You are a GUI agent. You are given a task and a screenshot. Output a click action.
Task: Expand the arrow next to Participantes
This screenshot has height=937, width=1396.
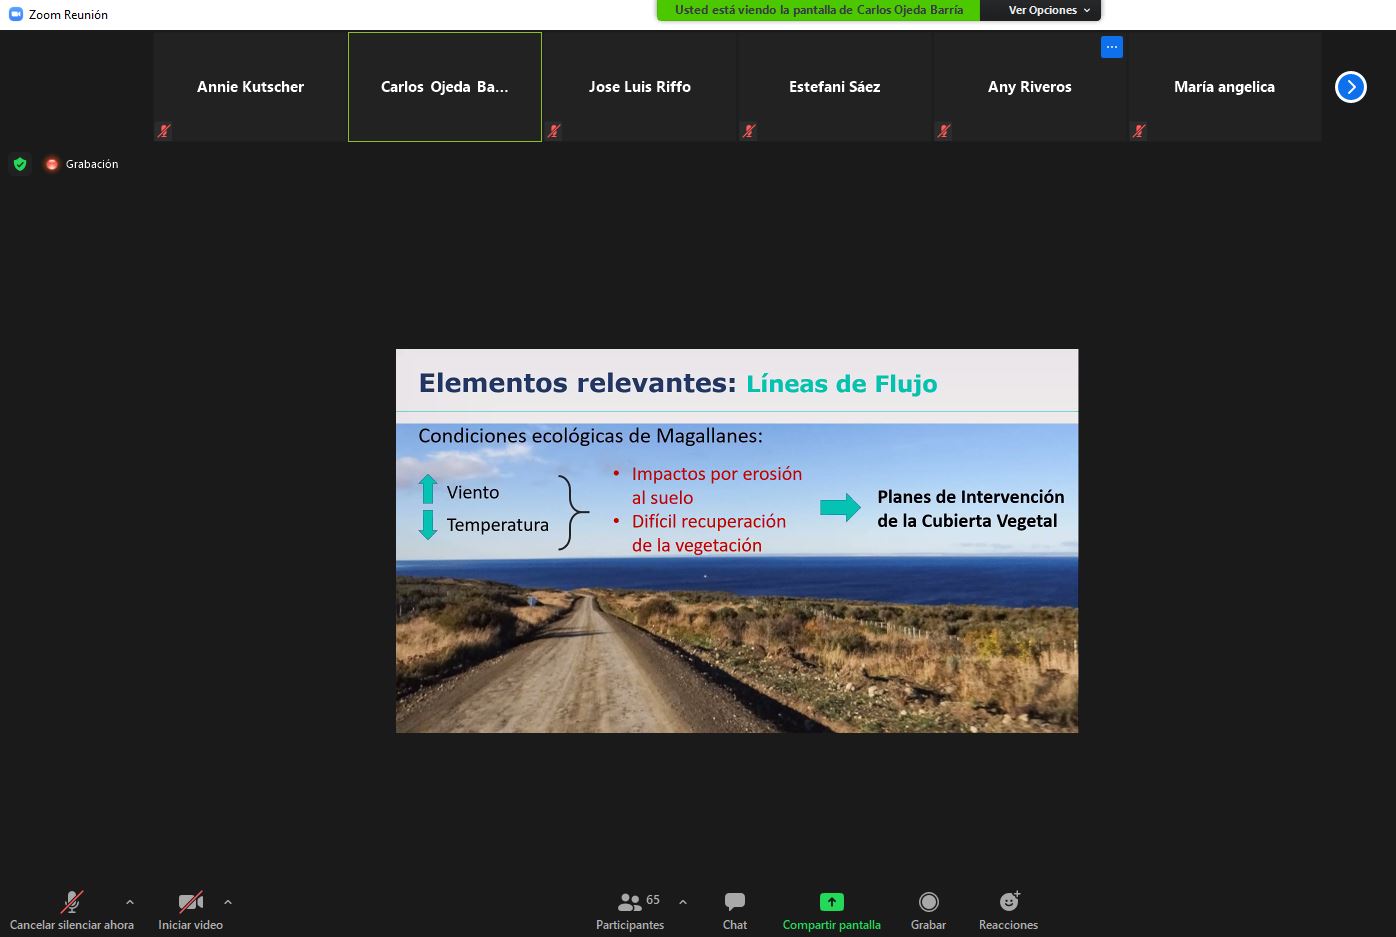point(683,902)
